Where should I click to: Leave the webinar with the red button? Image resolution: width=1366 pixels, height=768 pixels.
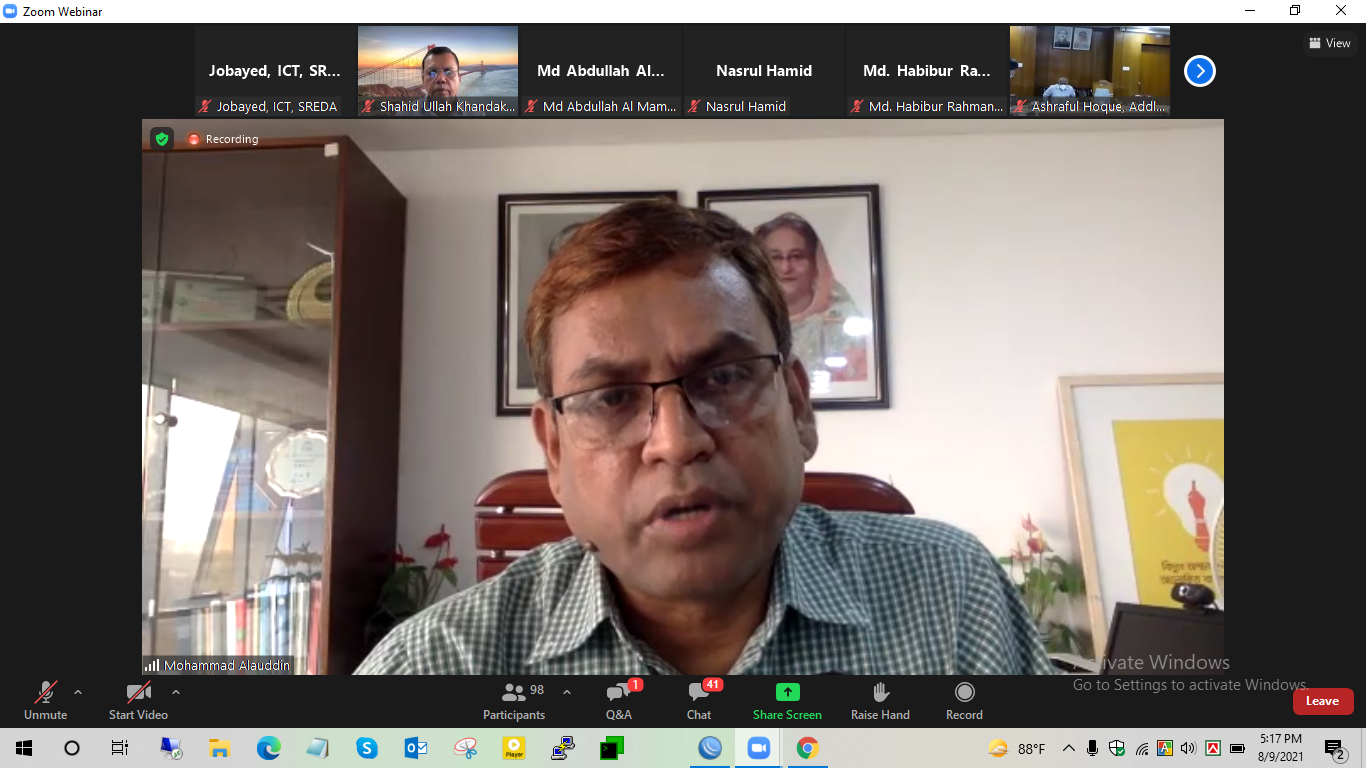(1322, 701)
